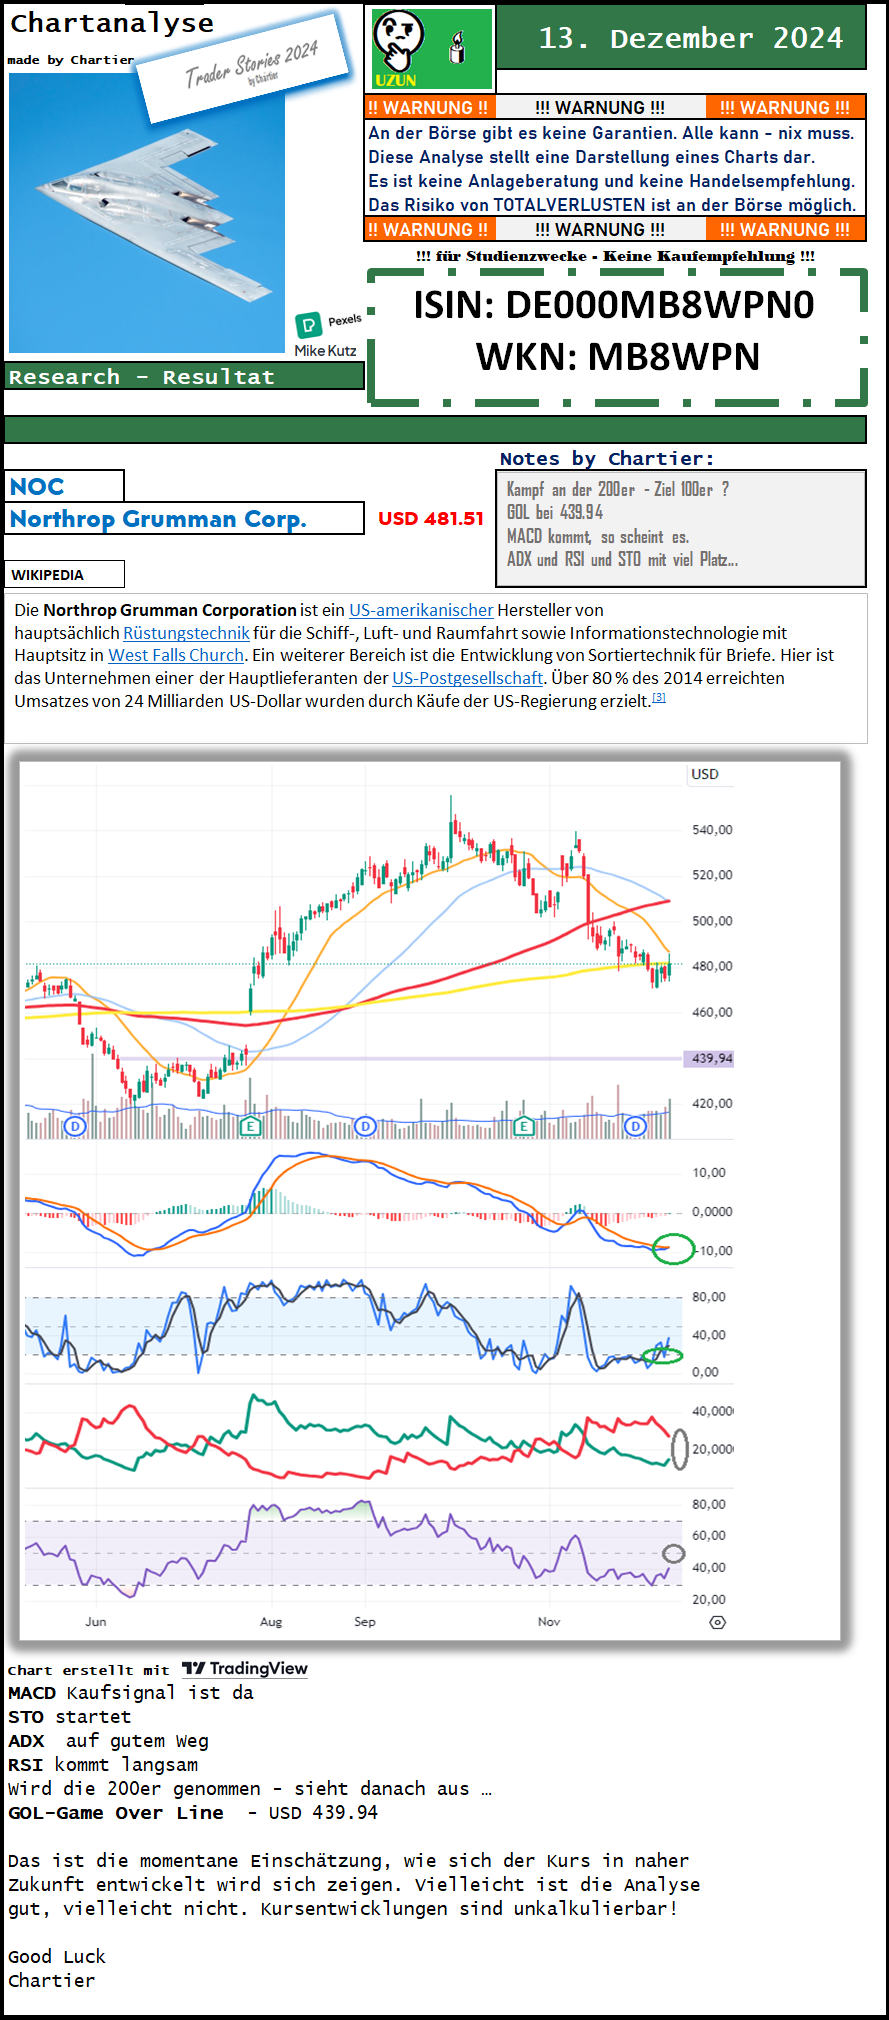Screen dimensions: 889x2020
Task: Click the Sep label on time axis
Action: (x=365, y=1622)
